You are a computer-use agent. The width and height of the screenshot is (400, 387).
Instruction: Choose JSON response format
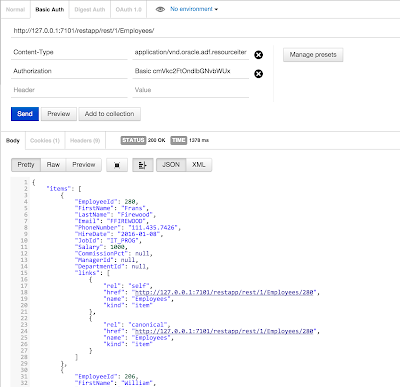point(171,165)
